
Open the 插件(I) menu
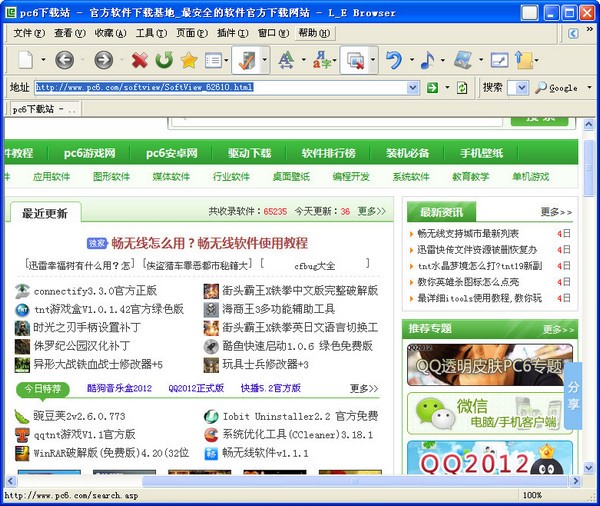(232, 33)
